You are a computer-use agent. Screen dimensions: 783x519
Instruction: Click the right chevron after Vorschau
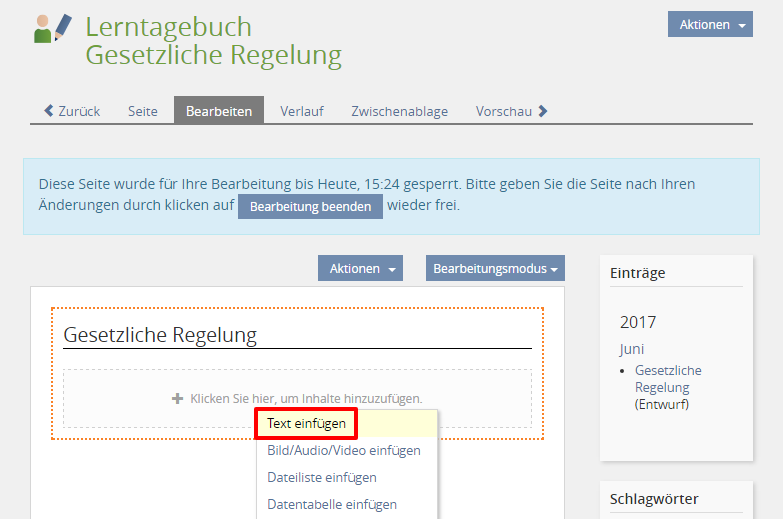(543, 111)
